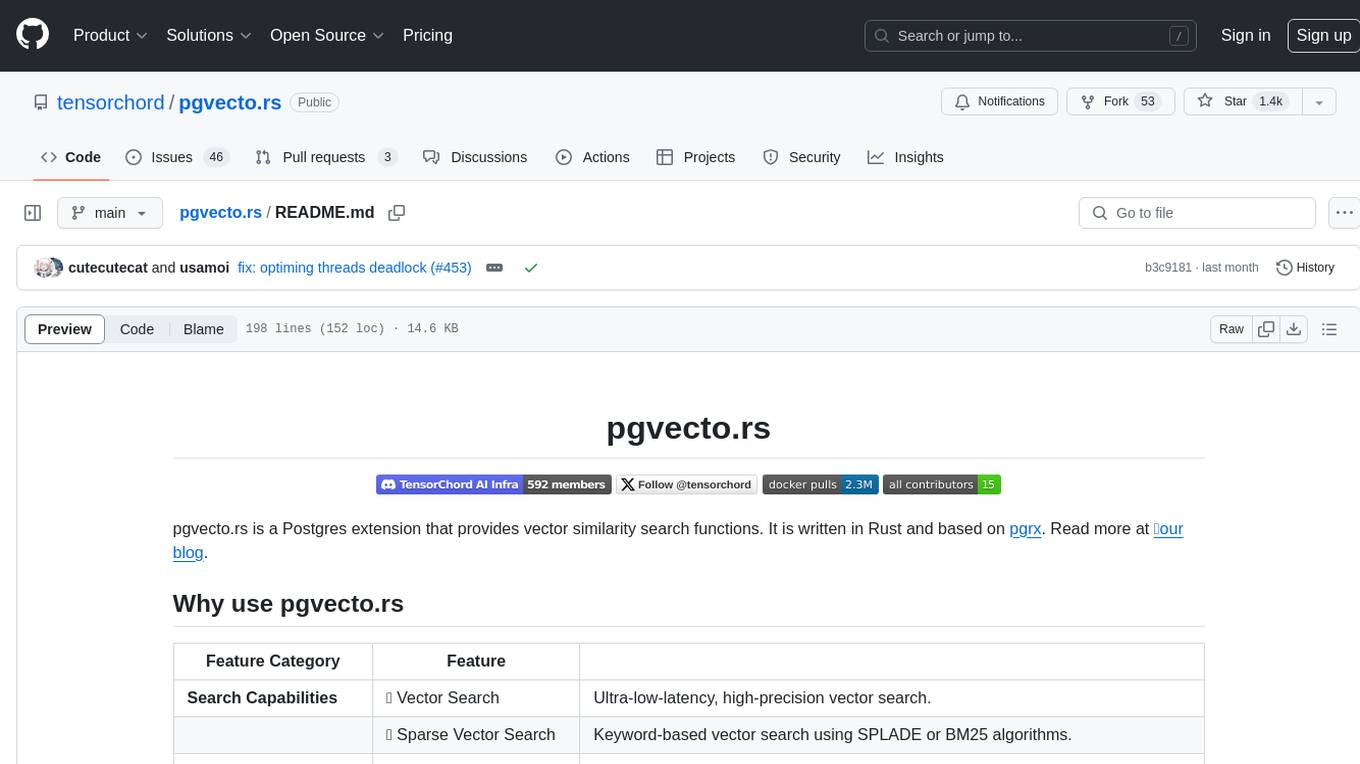This screenshot has width=1360, height=764.
Task: Open the our blog link
Action: point(1168,529)
